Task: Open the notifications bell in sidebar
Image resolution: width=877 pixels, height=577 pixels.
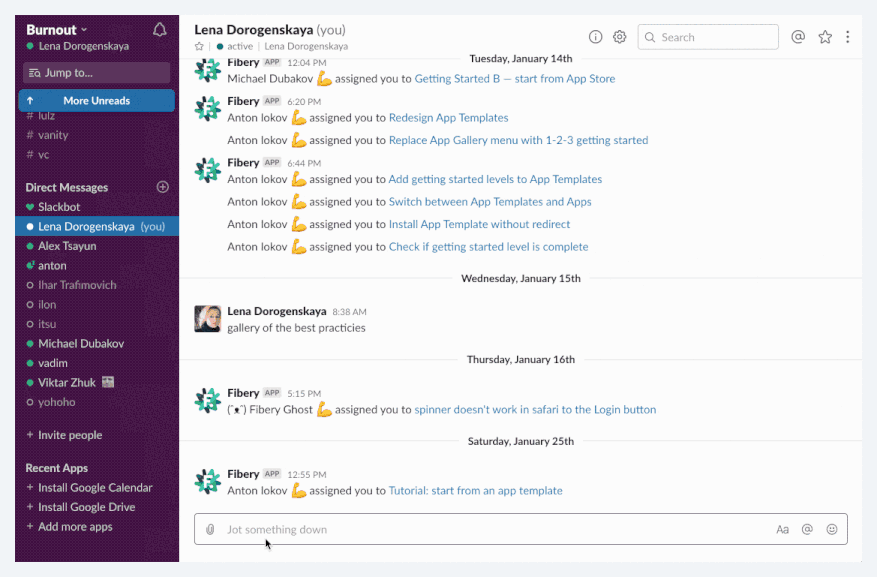Action: click(159, 30)
